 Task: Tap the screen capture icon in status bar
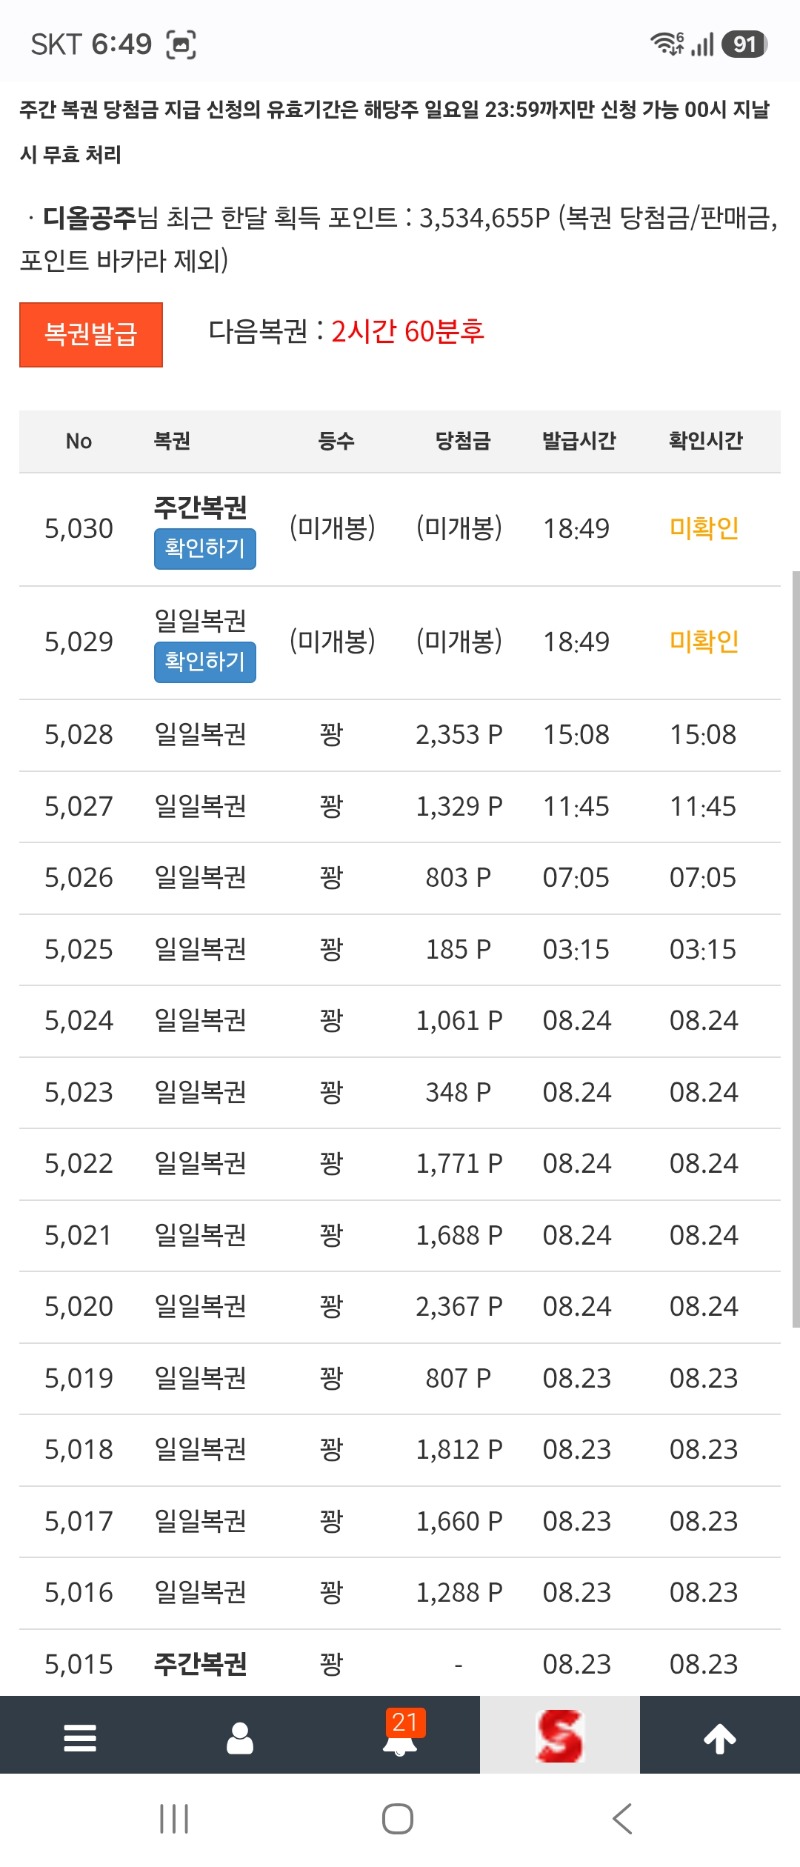(181, 44)
